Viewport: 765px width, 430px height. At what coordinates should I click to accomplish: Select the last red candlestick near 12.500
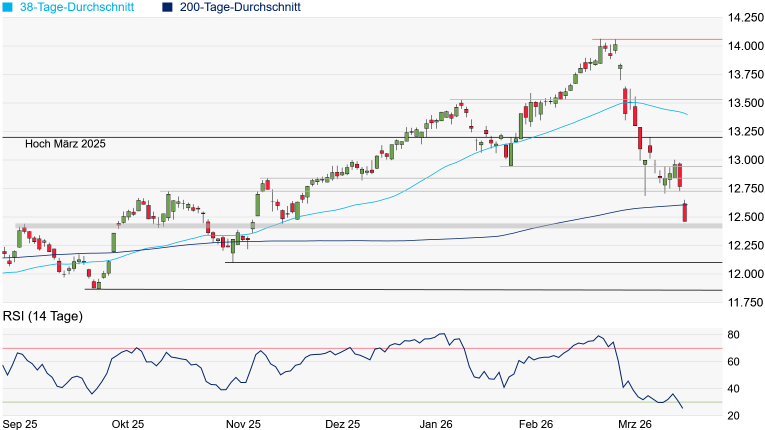coord(685,212)
